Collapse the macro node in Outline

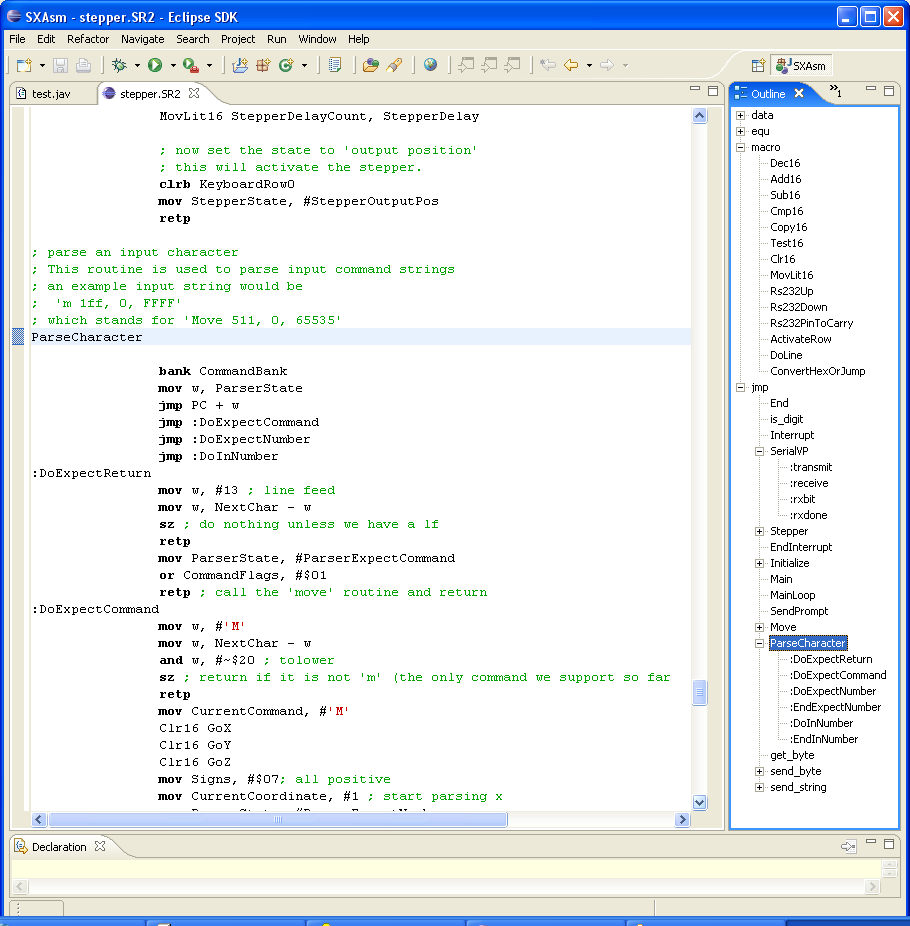point(741,147)
